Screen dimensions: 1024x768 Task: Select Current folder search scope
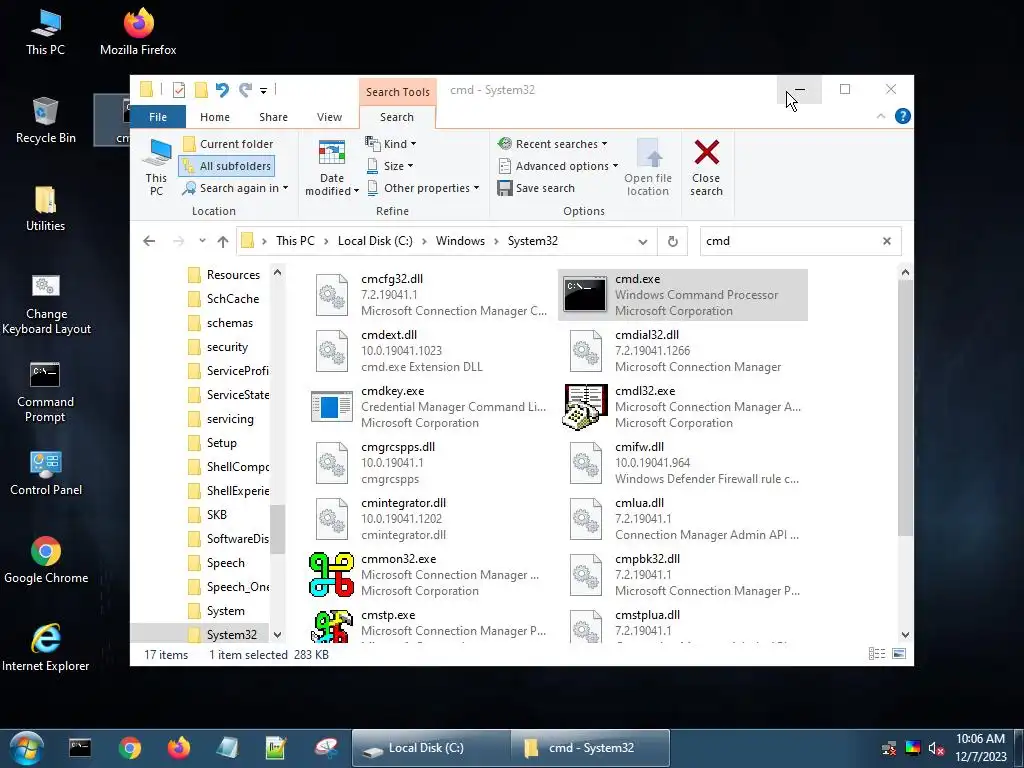click(228, 144)
